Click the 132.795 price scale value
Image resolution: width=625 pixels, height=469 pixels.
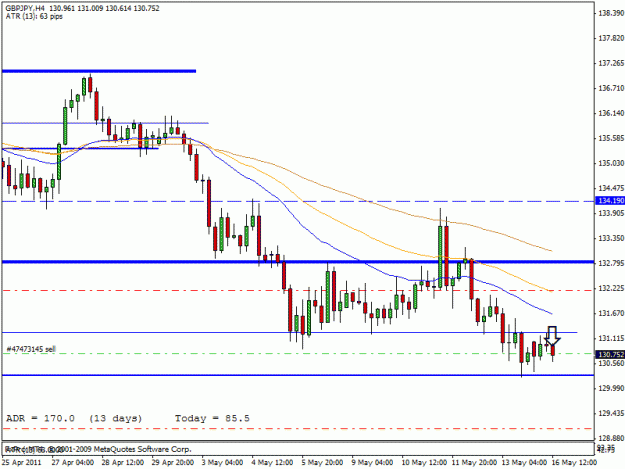tap(611, 263)
